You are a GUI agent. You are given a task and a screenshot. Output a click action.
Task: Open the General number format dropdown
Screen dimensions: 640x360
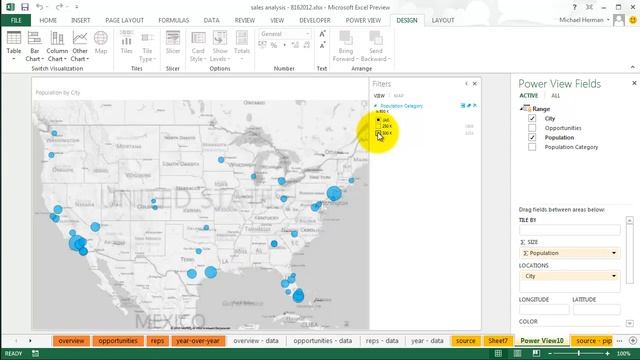(x=307, y=34)
